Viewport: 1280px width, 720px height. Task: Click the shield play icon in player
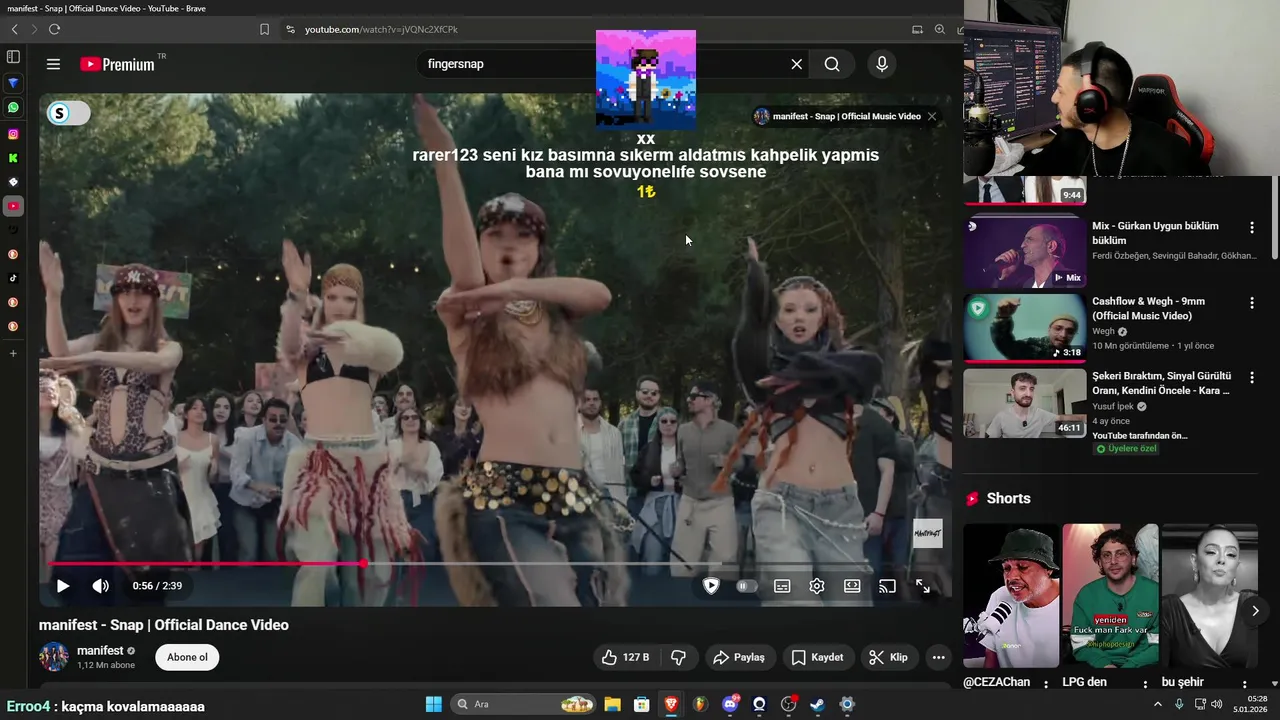[x=711, y=586]
